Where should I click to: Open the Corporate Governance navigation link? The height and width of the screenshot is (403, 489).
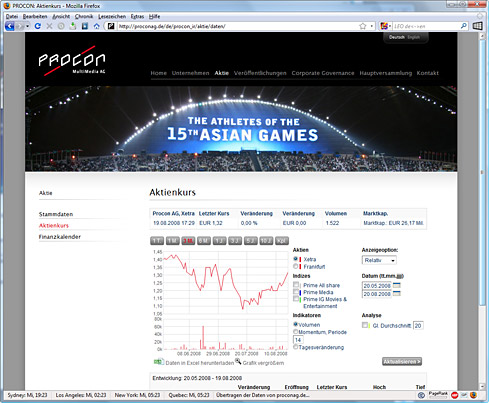(x=323, y=73)
